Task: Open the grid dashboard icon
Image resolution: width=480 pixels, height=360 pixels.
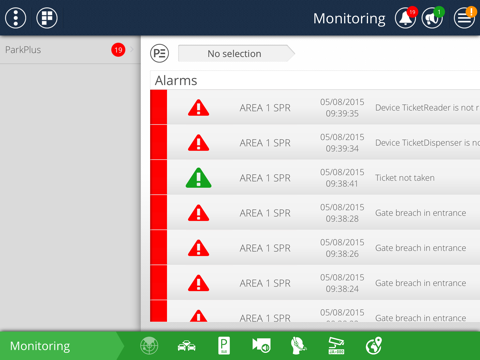Action: click(47, 18)
